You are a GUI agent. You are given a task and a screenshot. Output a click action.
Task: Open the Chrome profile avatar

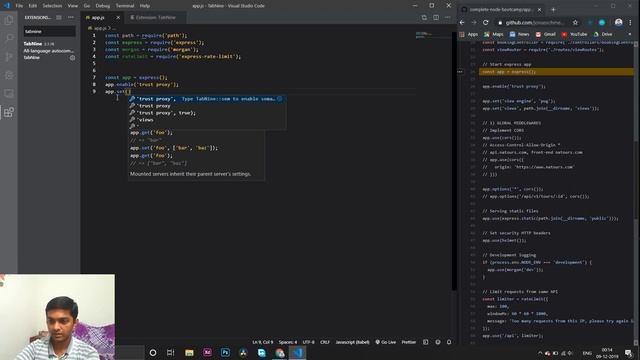coord(619,22)
